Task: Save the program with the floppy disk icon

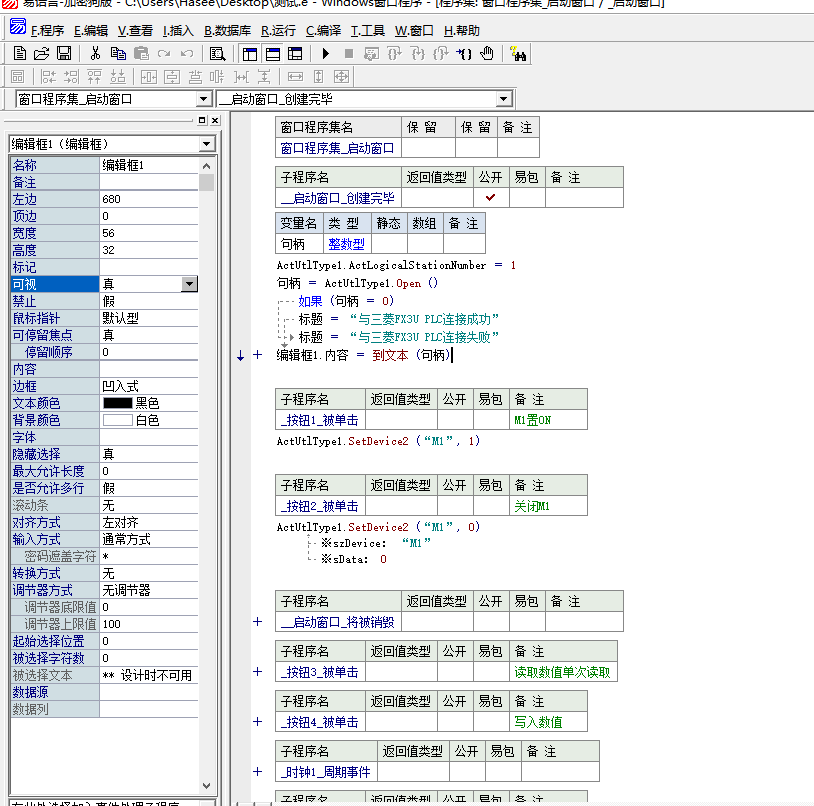Action: (x=63, y=53)
